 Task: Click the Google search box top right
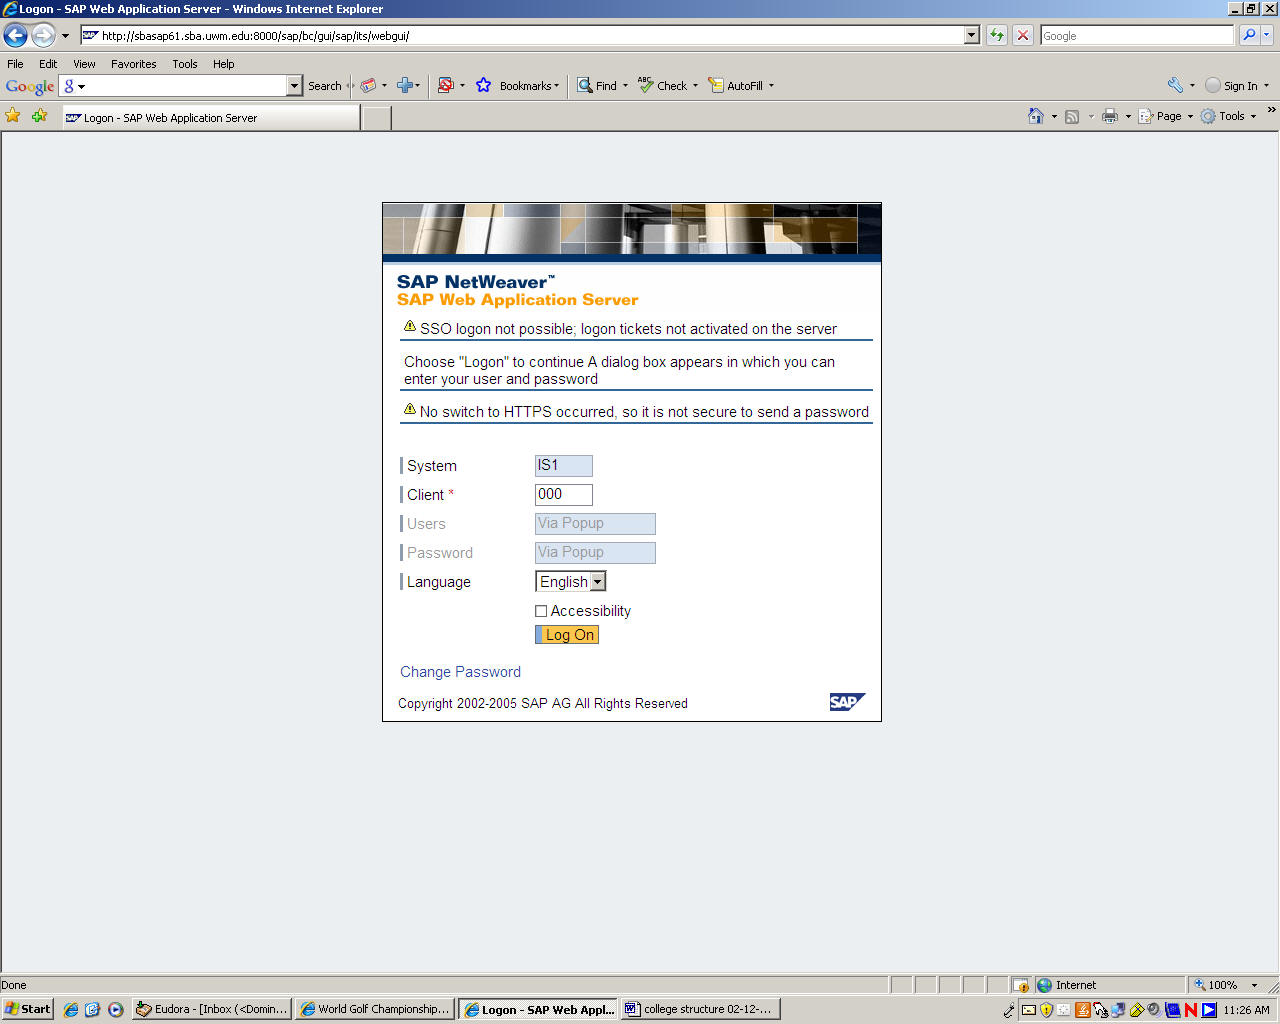1137,35
